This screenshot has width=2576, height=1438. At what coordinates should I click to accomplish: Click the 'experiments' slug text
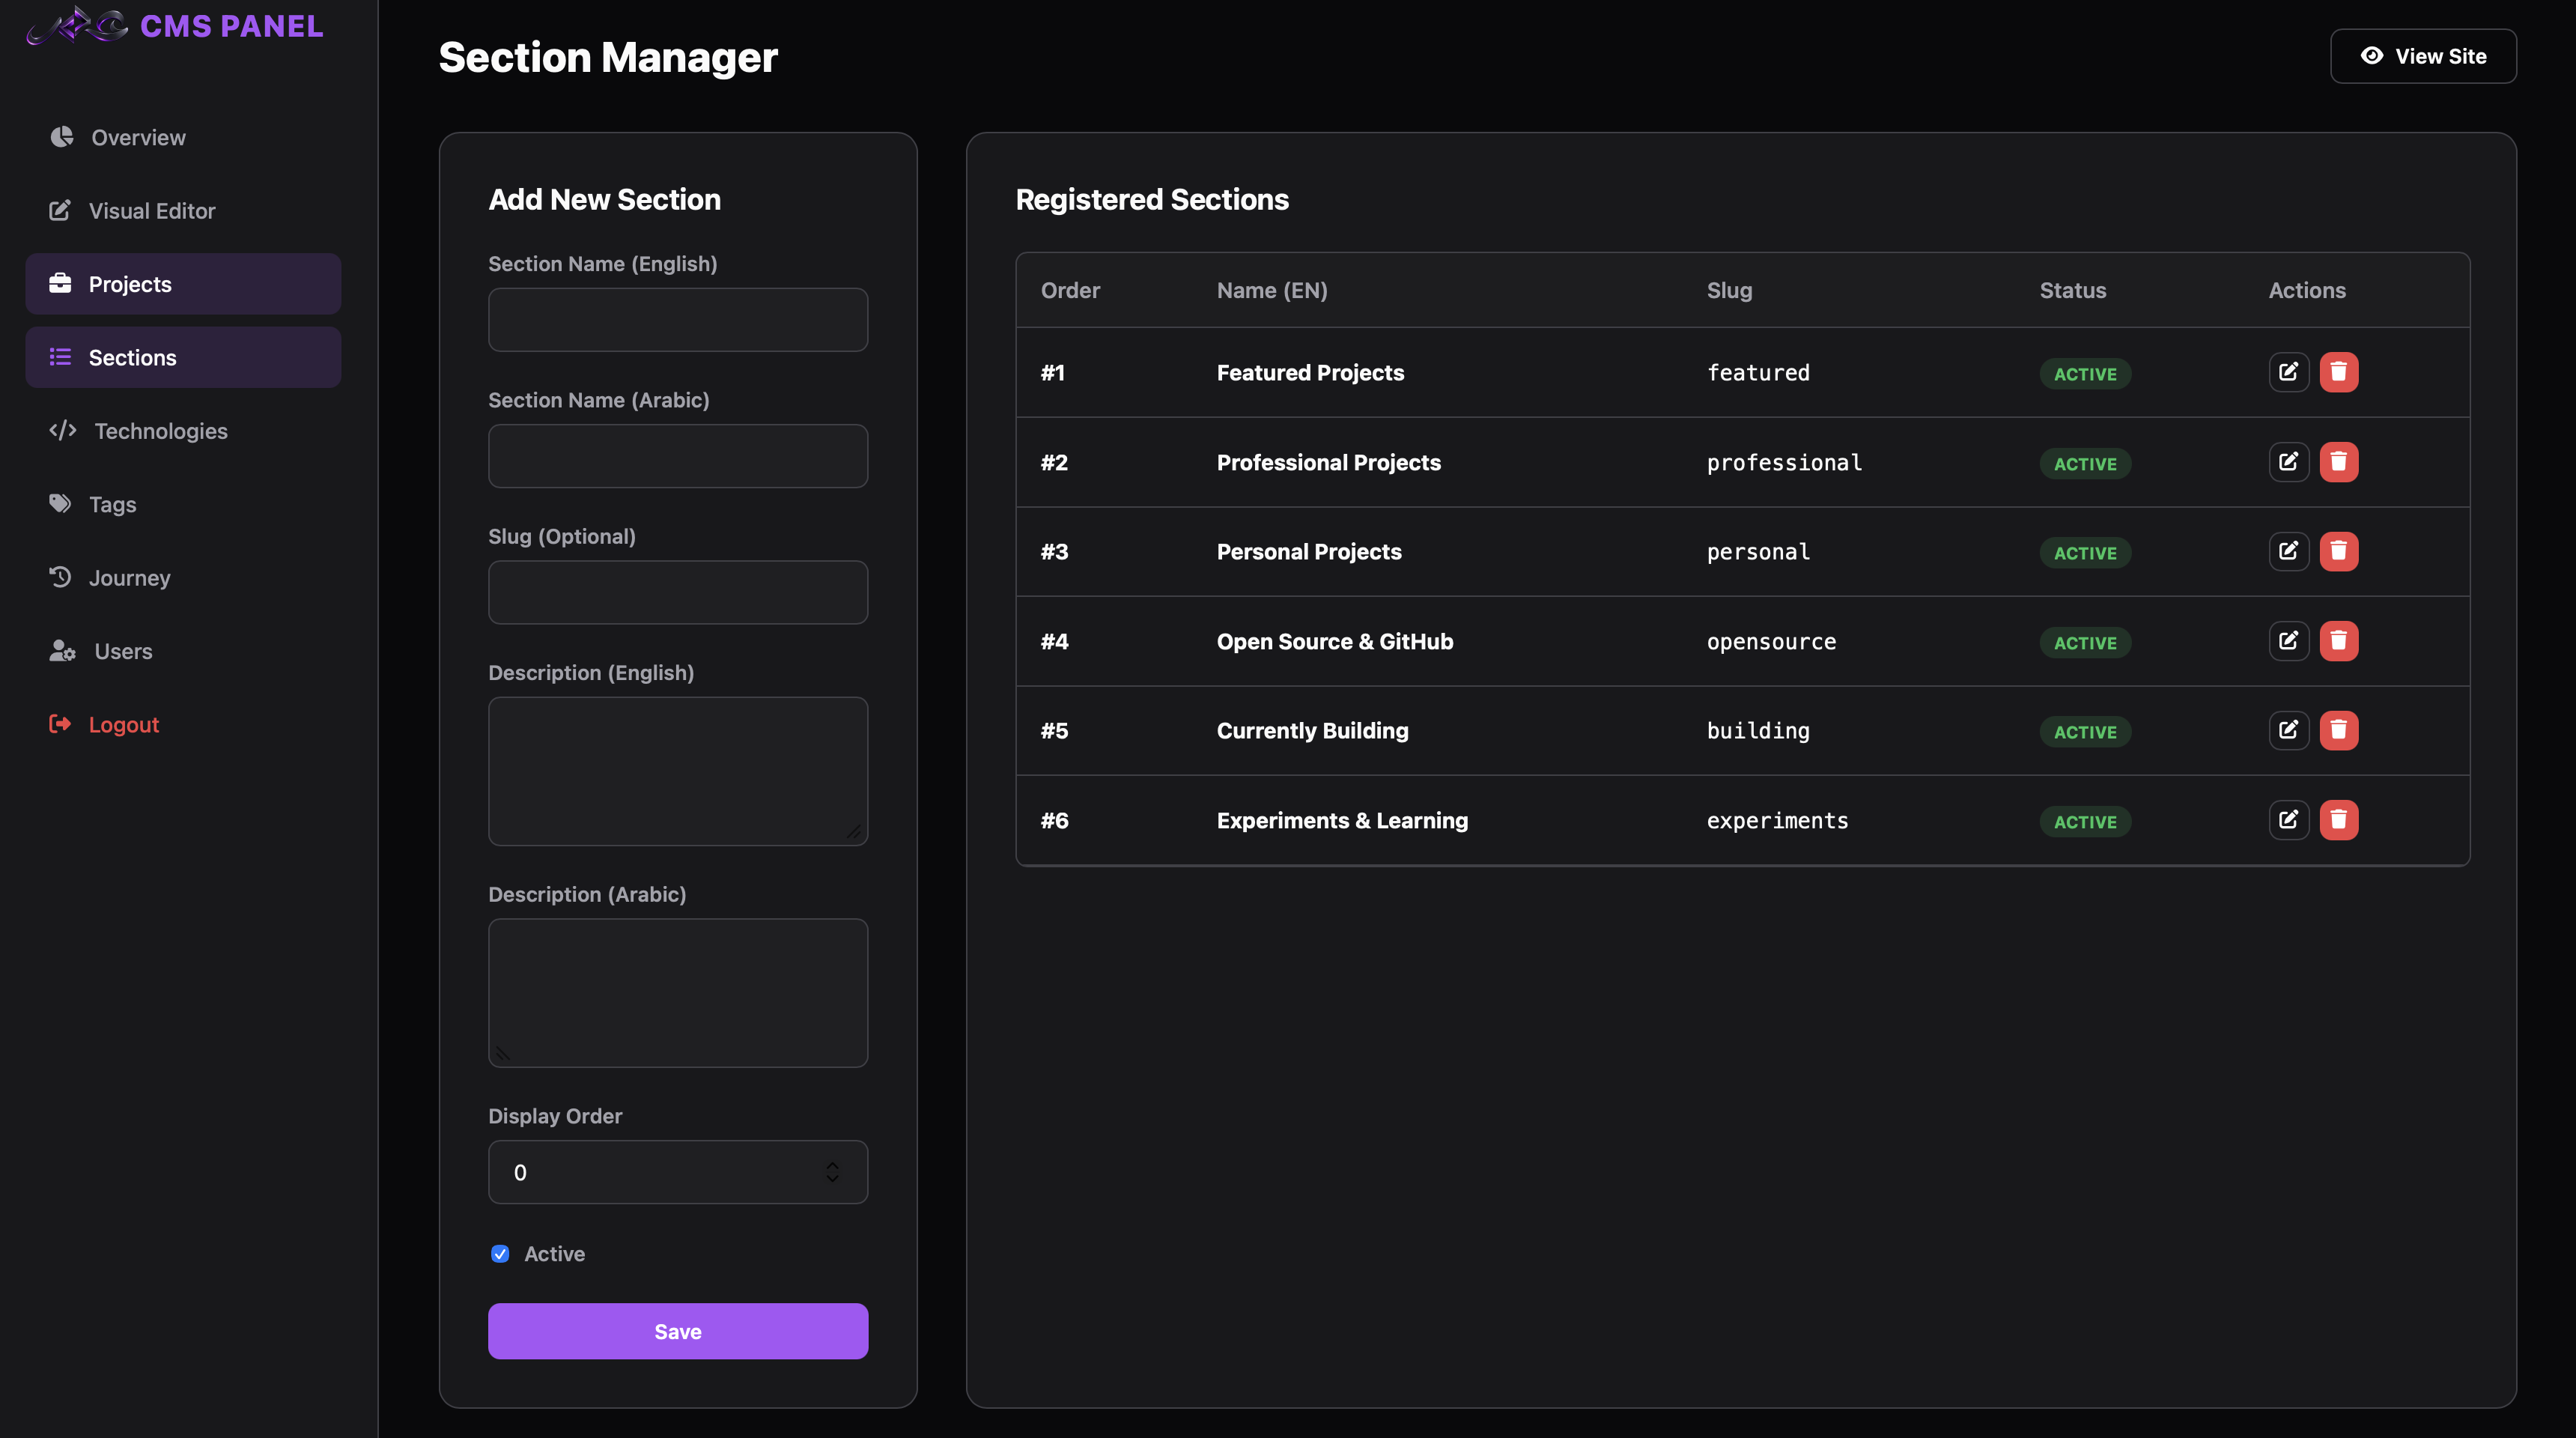point(1777,821)
